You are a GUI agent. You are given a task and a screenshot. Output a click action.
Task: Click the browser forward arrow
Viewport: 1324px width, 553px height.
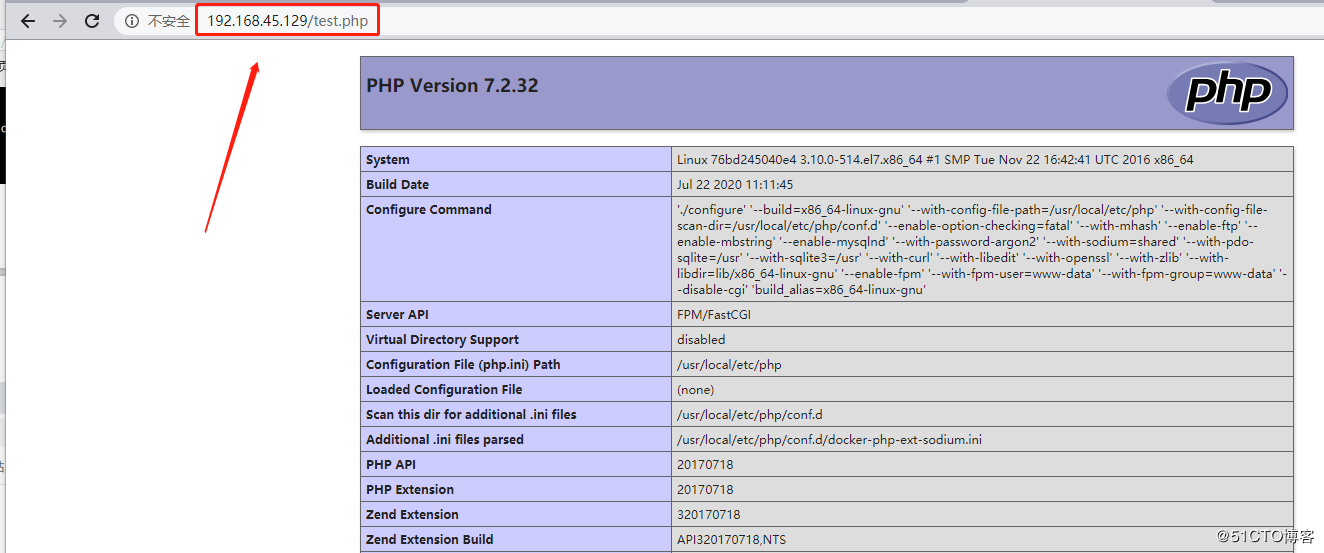60,21
